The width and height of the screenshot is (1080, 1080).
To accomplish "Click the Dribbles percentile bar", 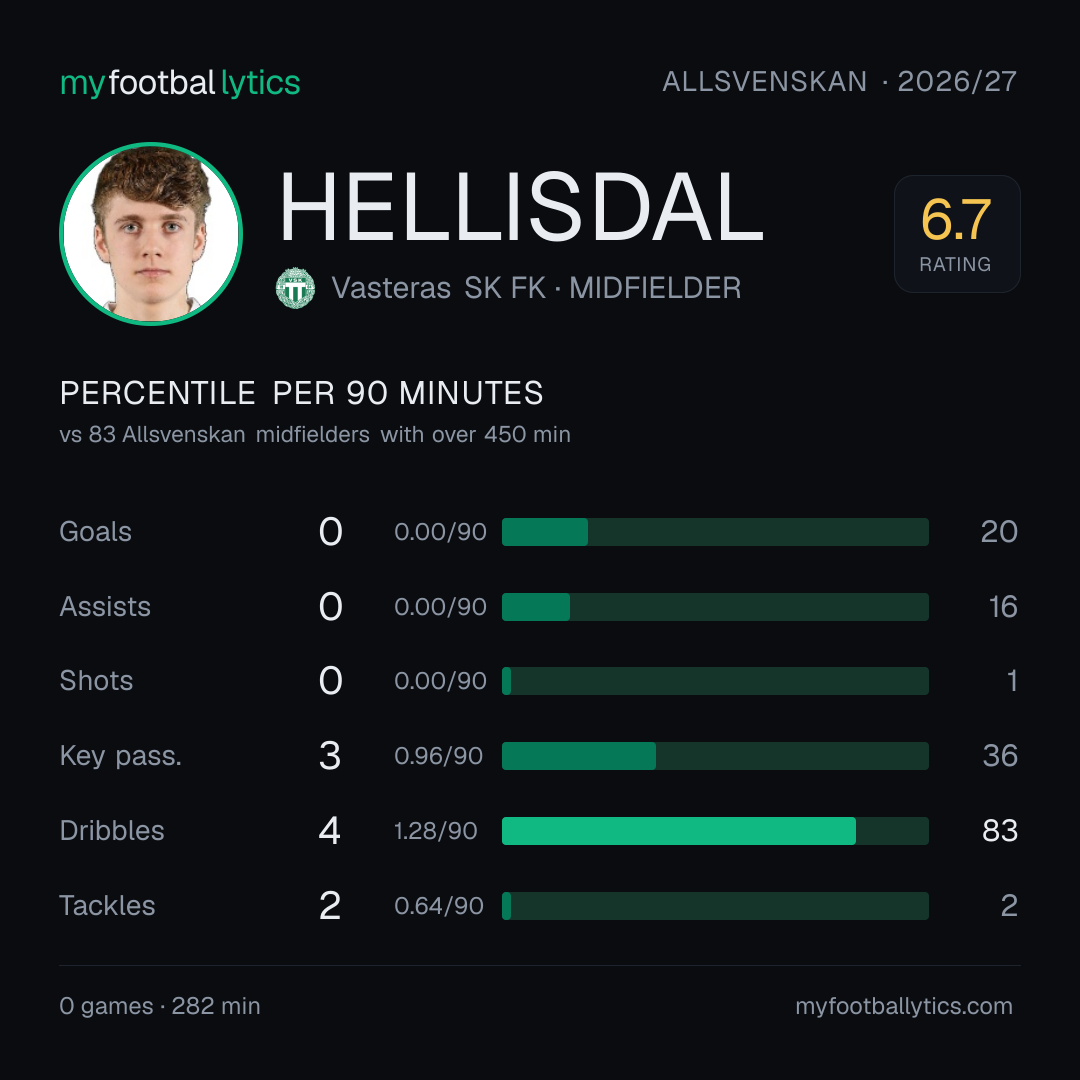I will 715,831.
